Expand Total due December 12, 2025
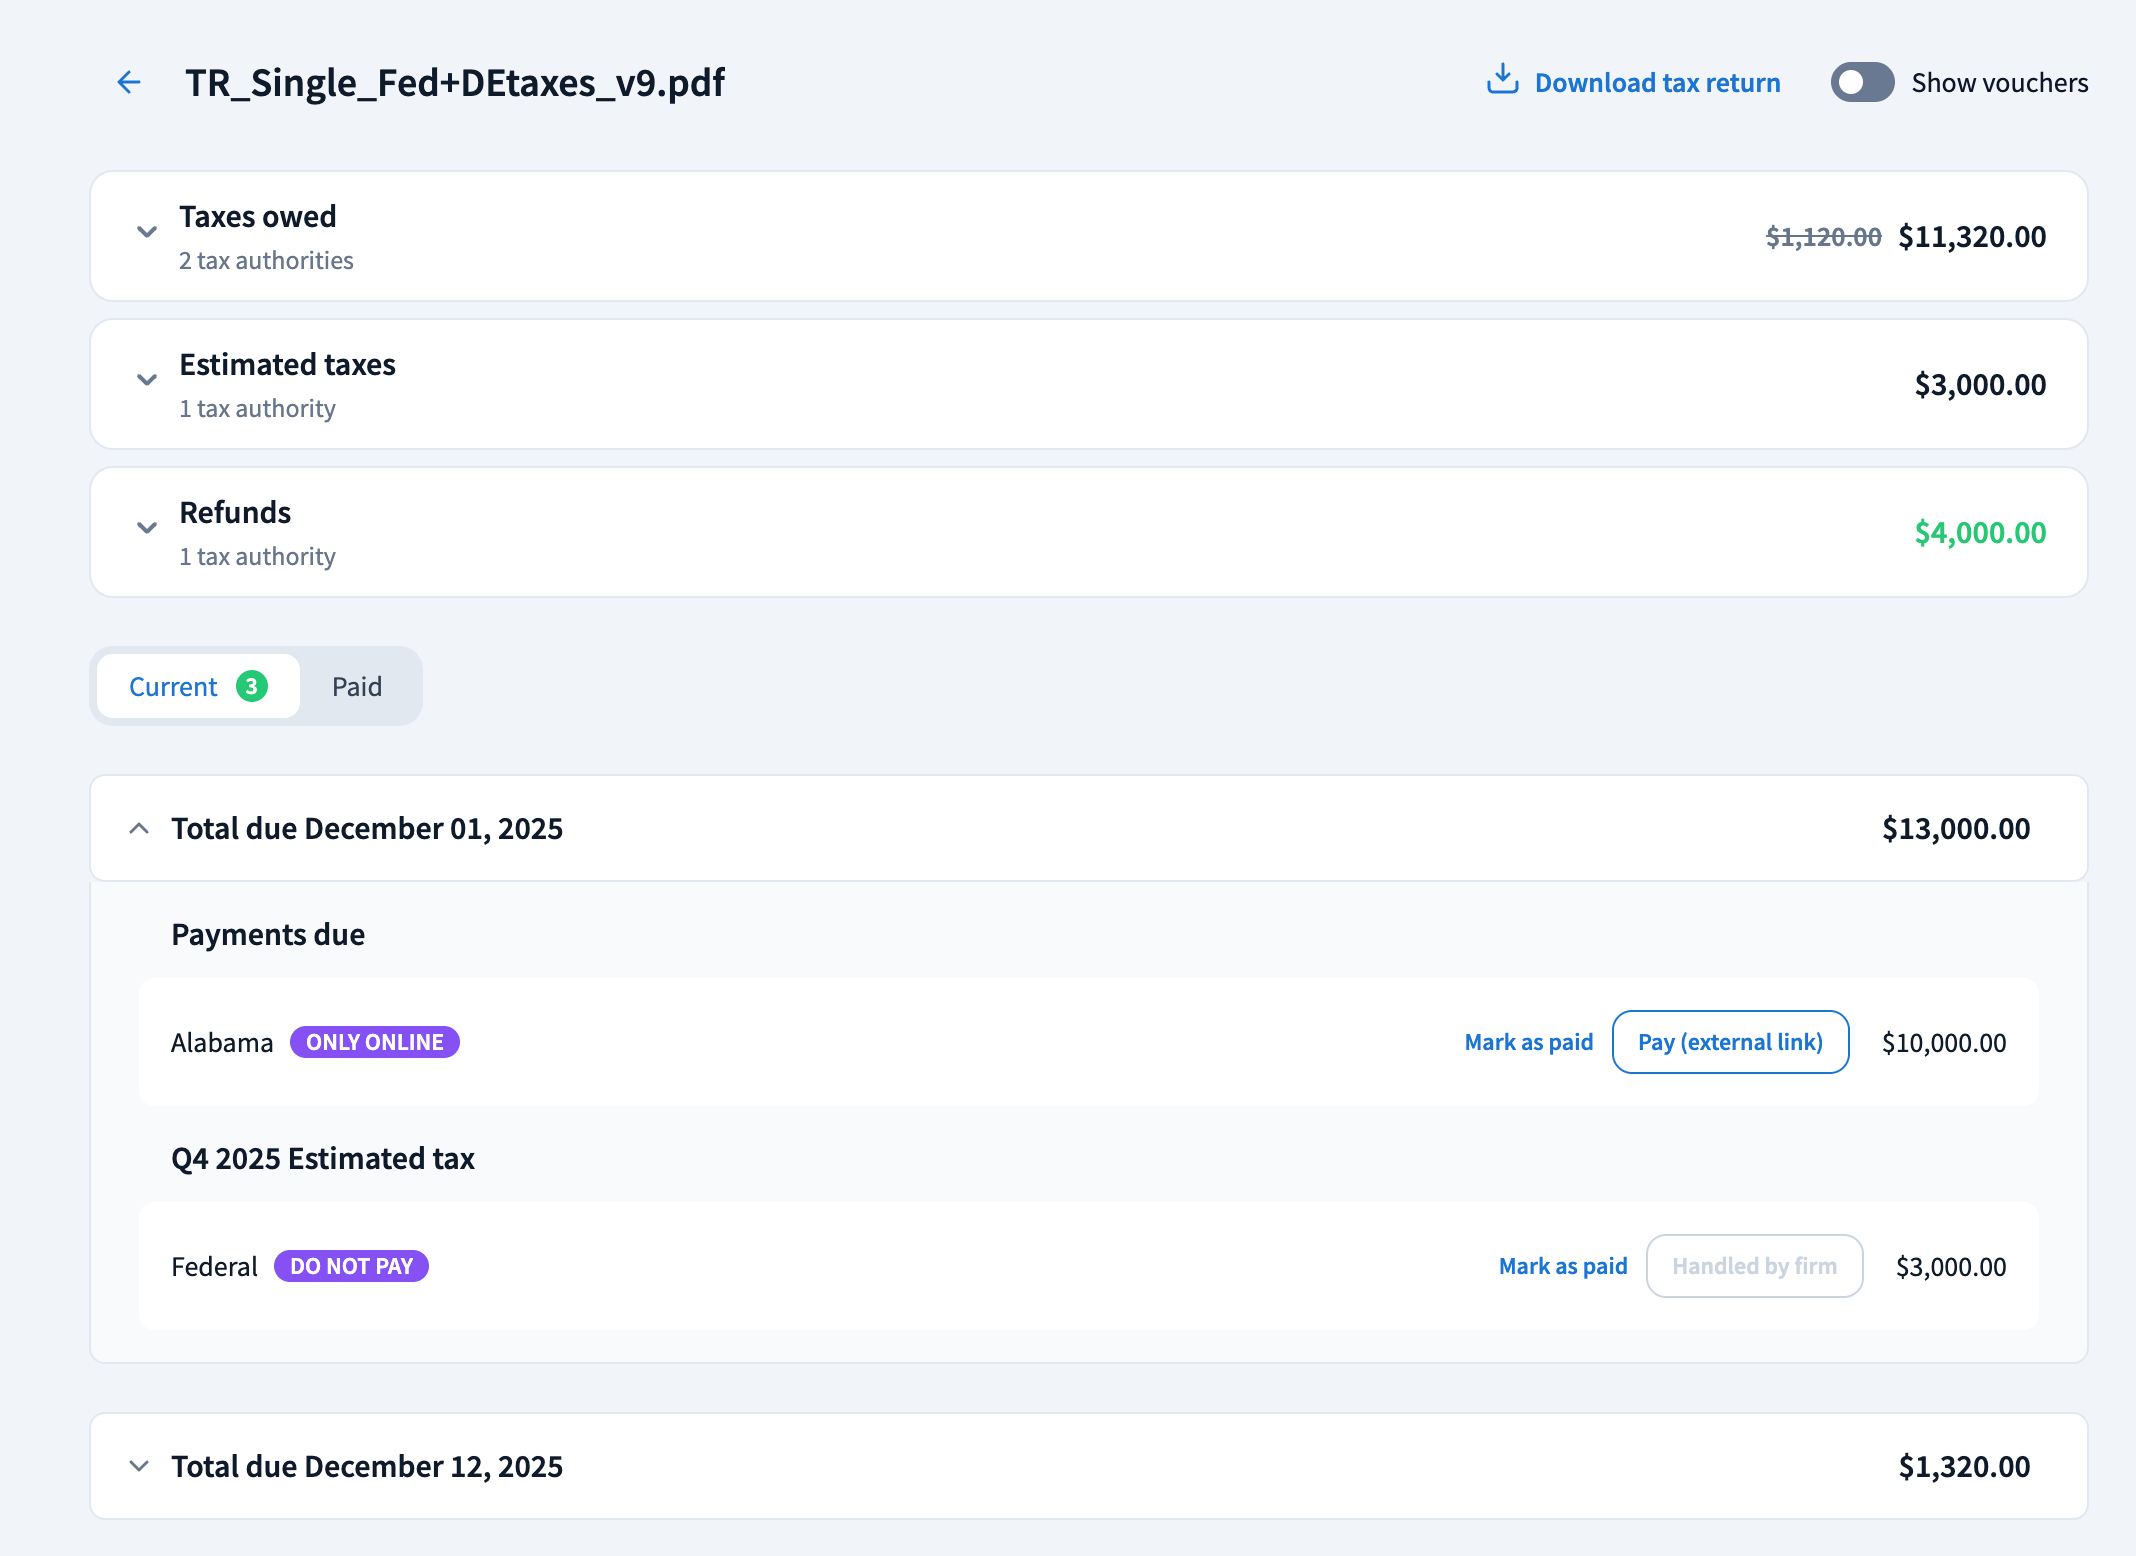Screen dimensions: 2136x1556 (x=140, y=1466)
